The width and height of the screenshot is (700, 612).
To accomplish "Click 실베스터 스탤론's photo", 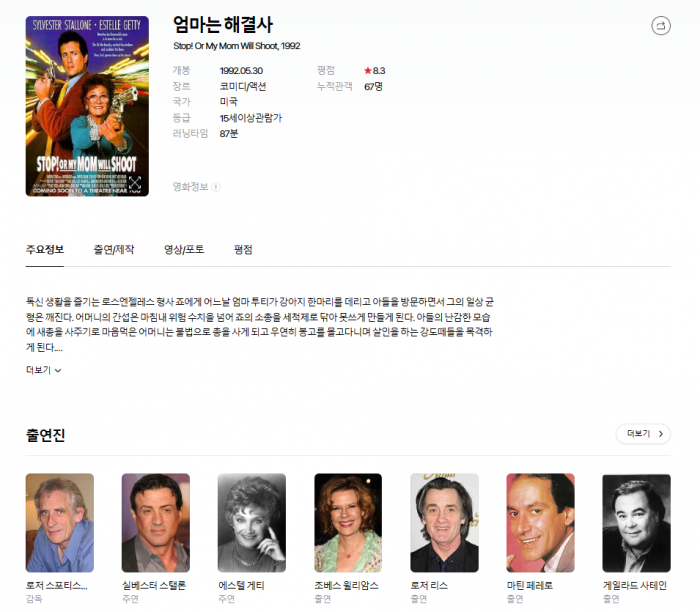I will [156, 522].
